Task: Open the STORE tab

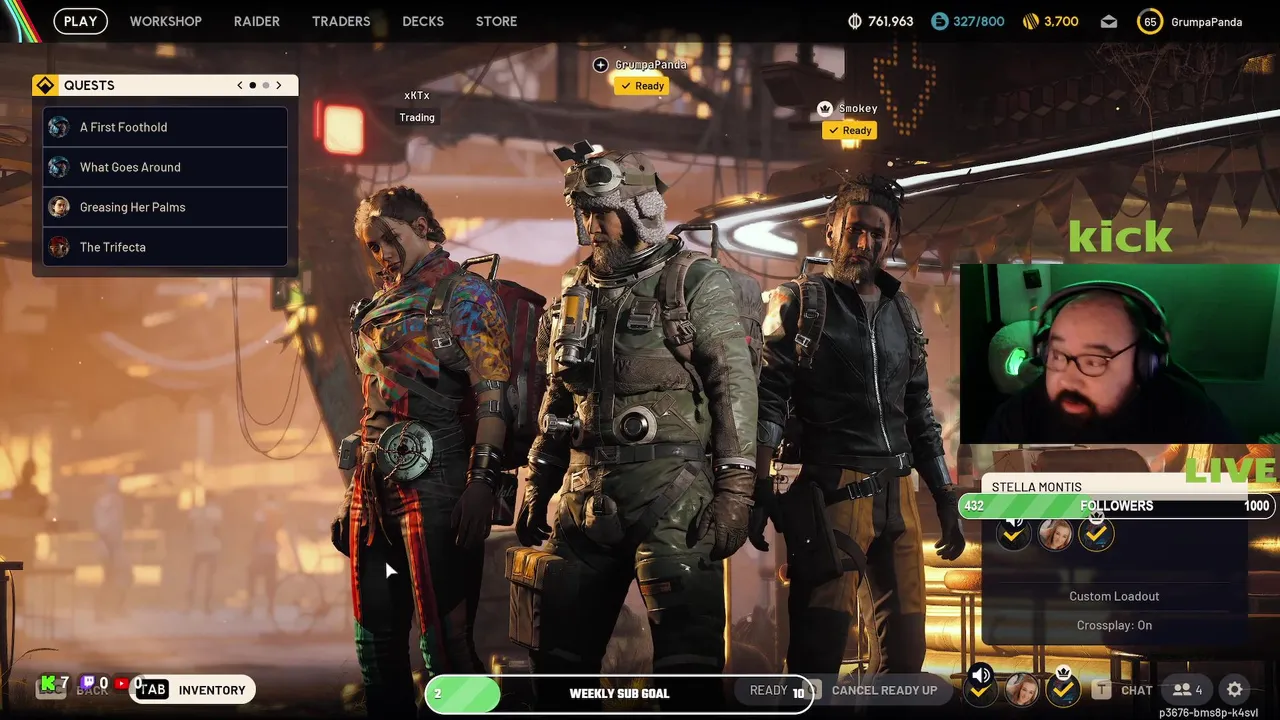Action: click(497, 21)
